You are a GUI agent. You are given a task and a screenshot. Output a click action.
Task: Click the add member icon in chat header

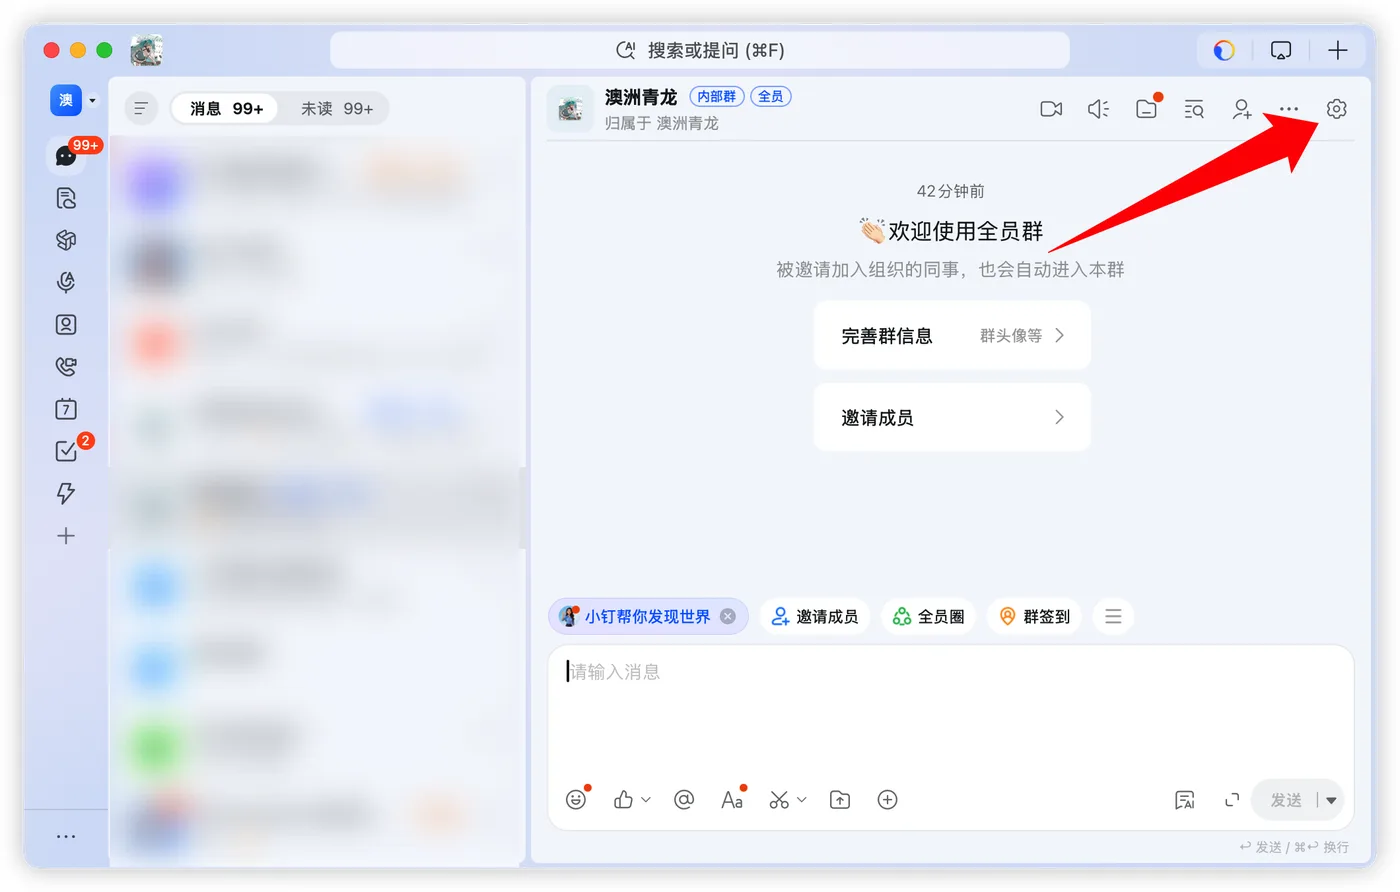click(x=1242, y=109)
